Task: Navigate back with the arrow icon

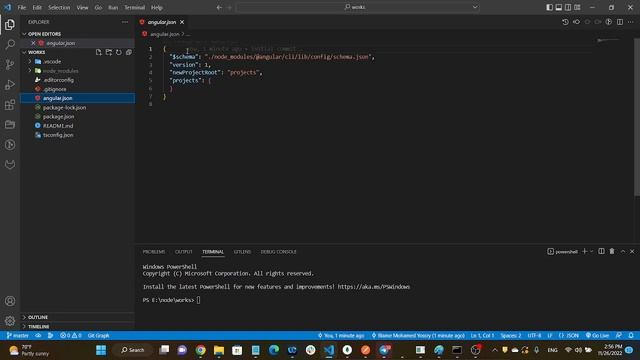Action: coord(219,7)
